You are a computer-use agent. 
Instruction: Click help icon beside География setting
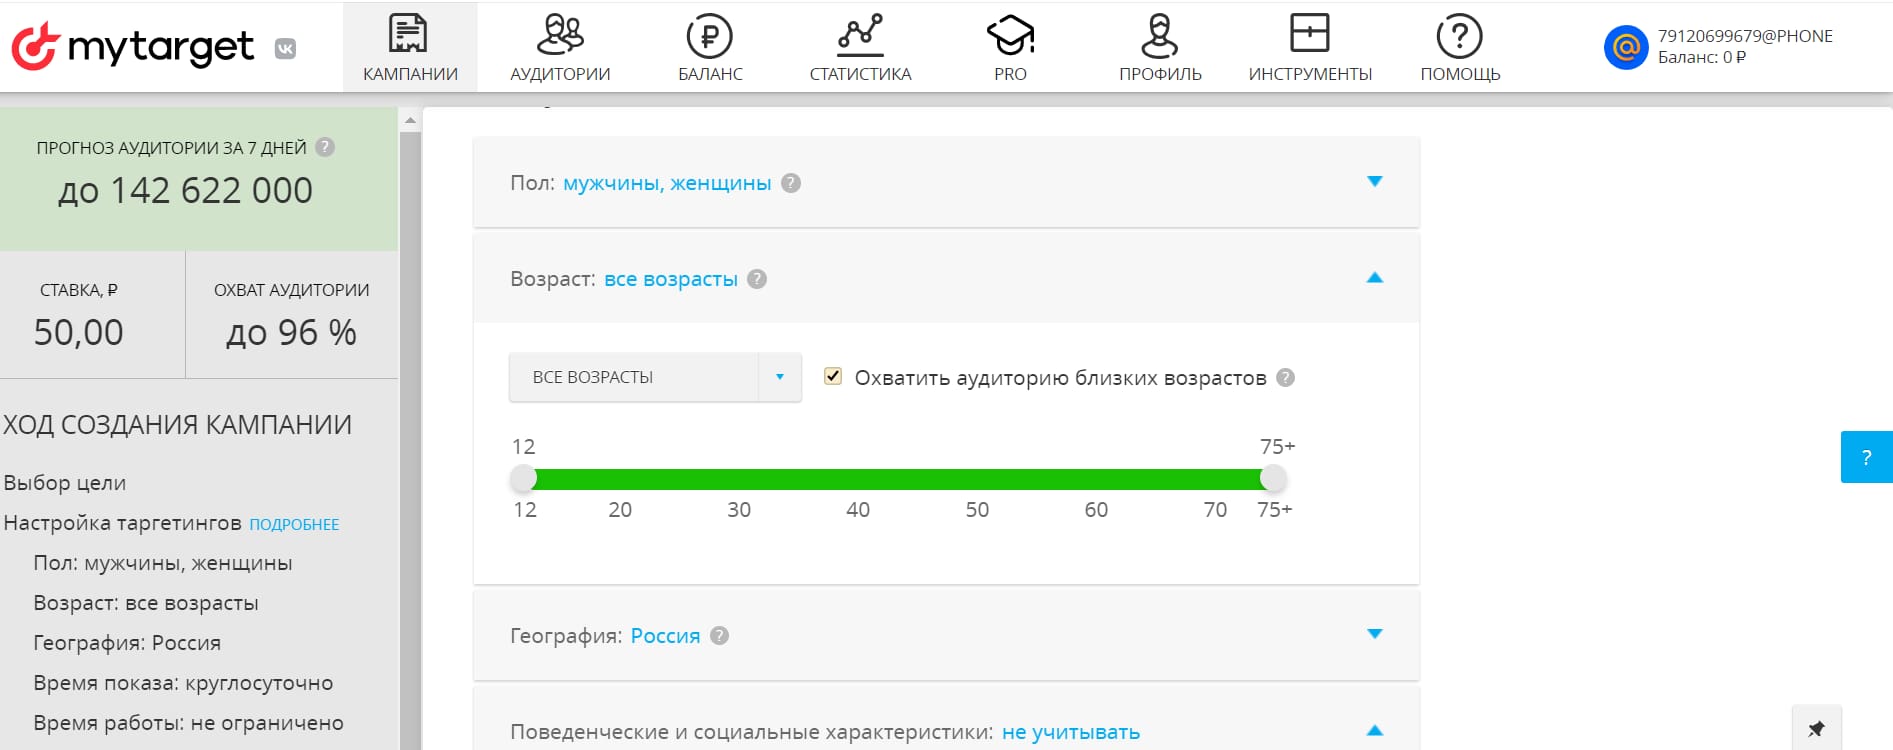coord(719,636)
